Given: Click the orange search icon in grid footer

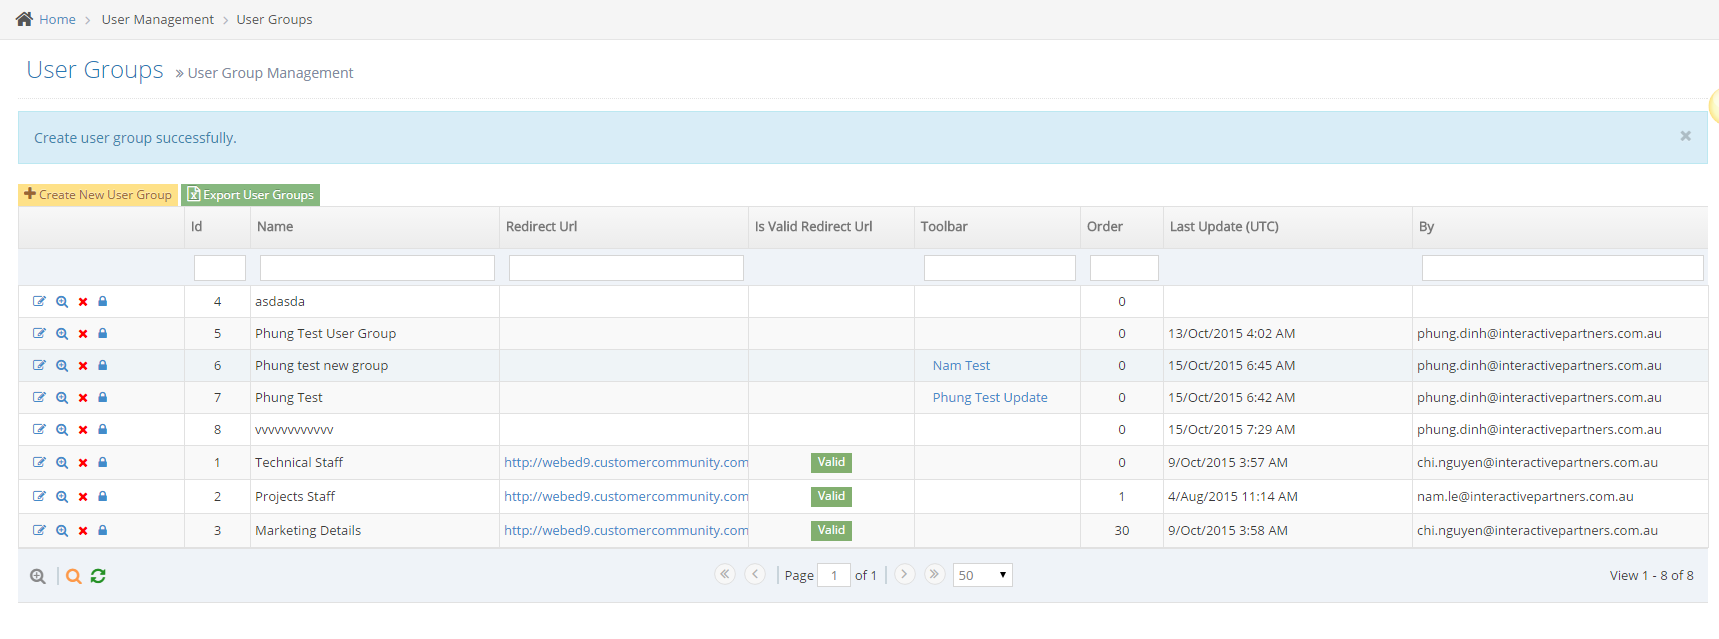Looking at the screenshot, I should (74, 576).
